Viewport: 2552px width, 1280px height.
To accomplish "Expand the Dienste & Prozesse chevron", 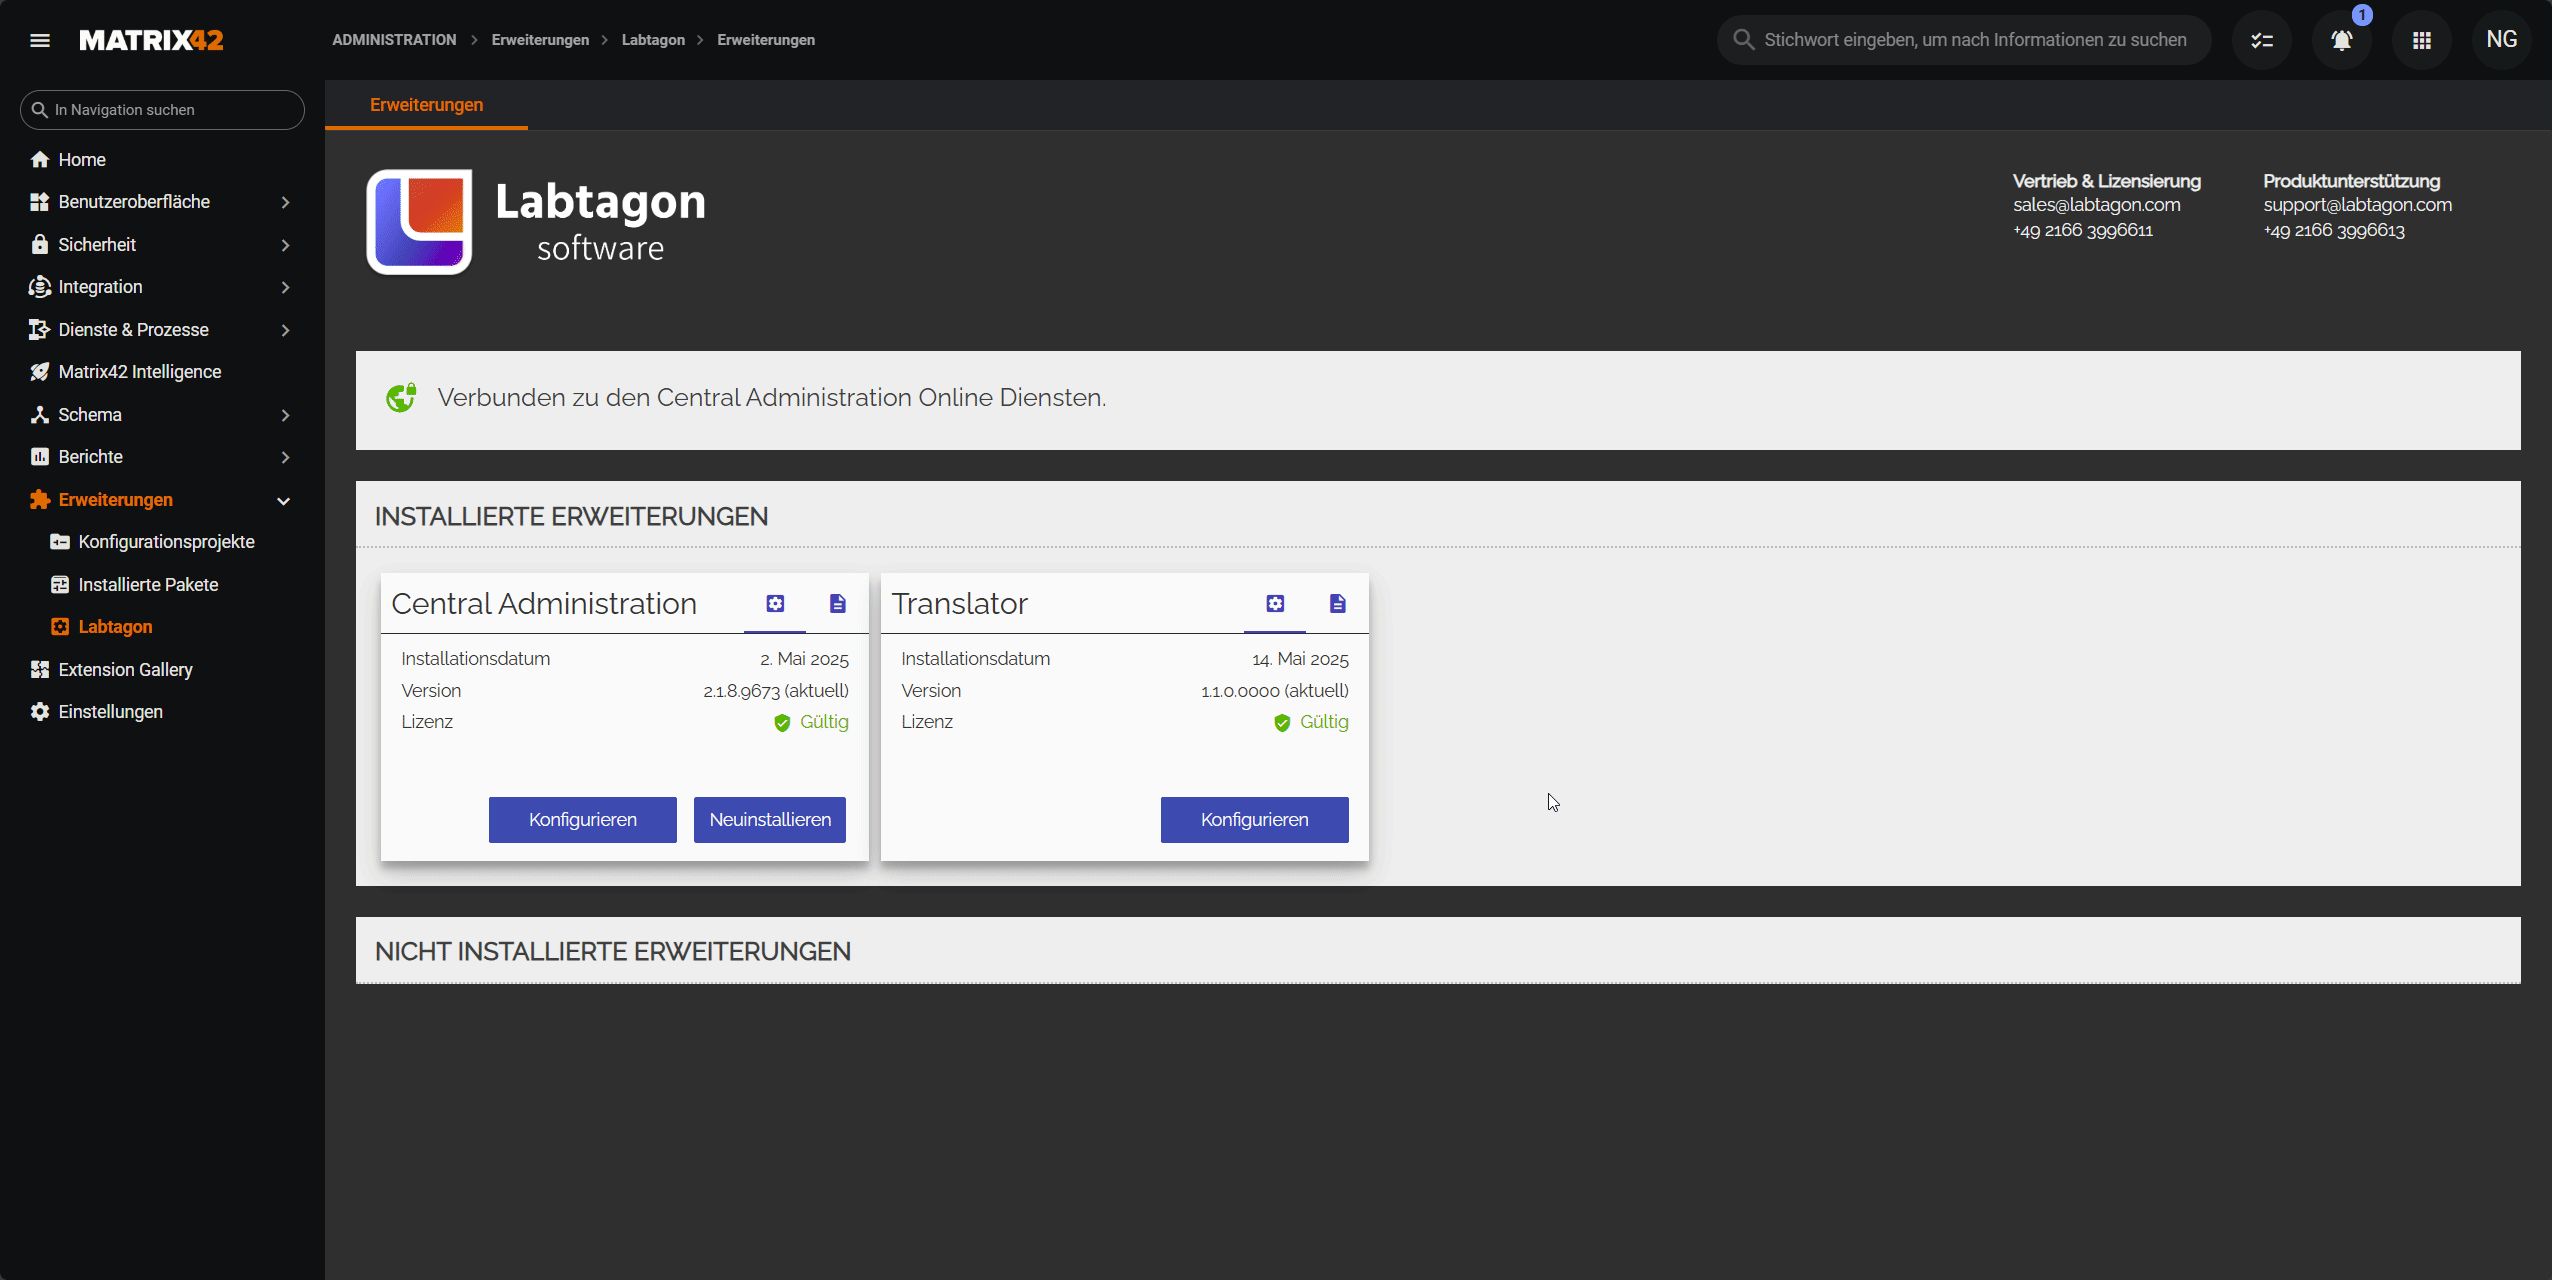I will click(x=286, y=330).
